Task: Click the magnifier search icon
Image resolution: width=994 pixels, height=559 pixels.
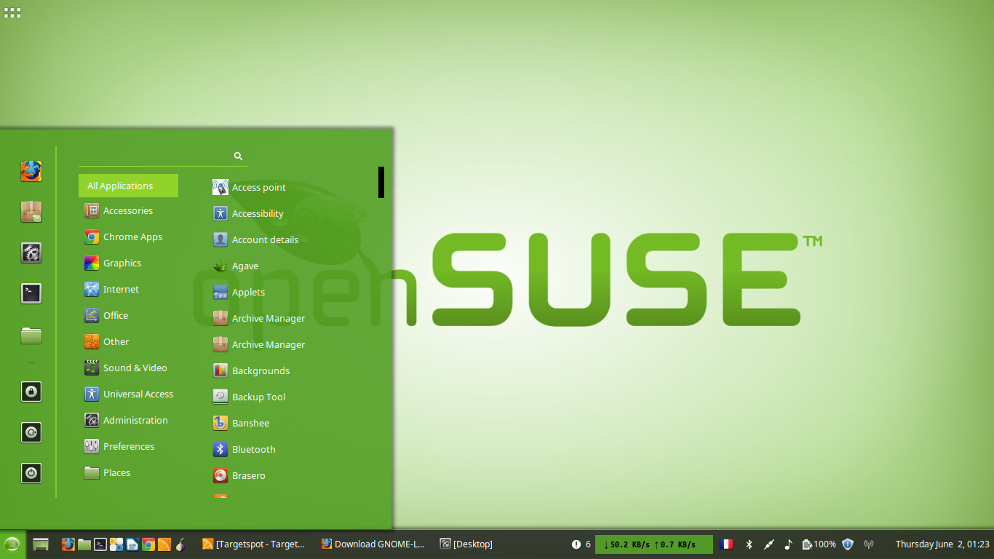Action: pos(238,156)
